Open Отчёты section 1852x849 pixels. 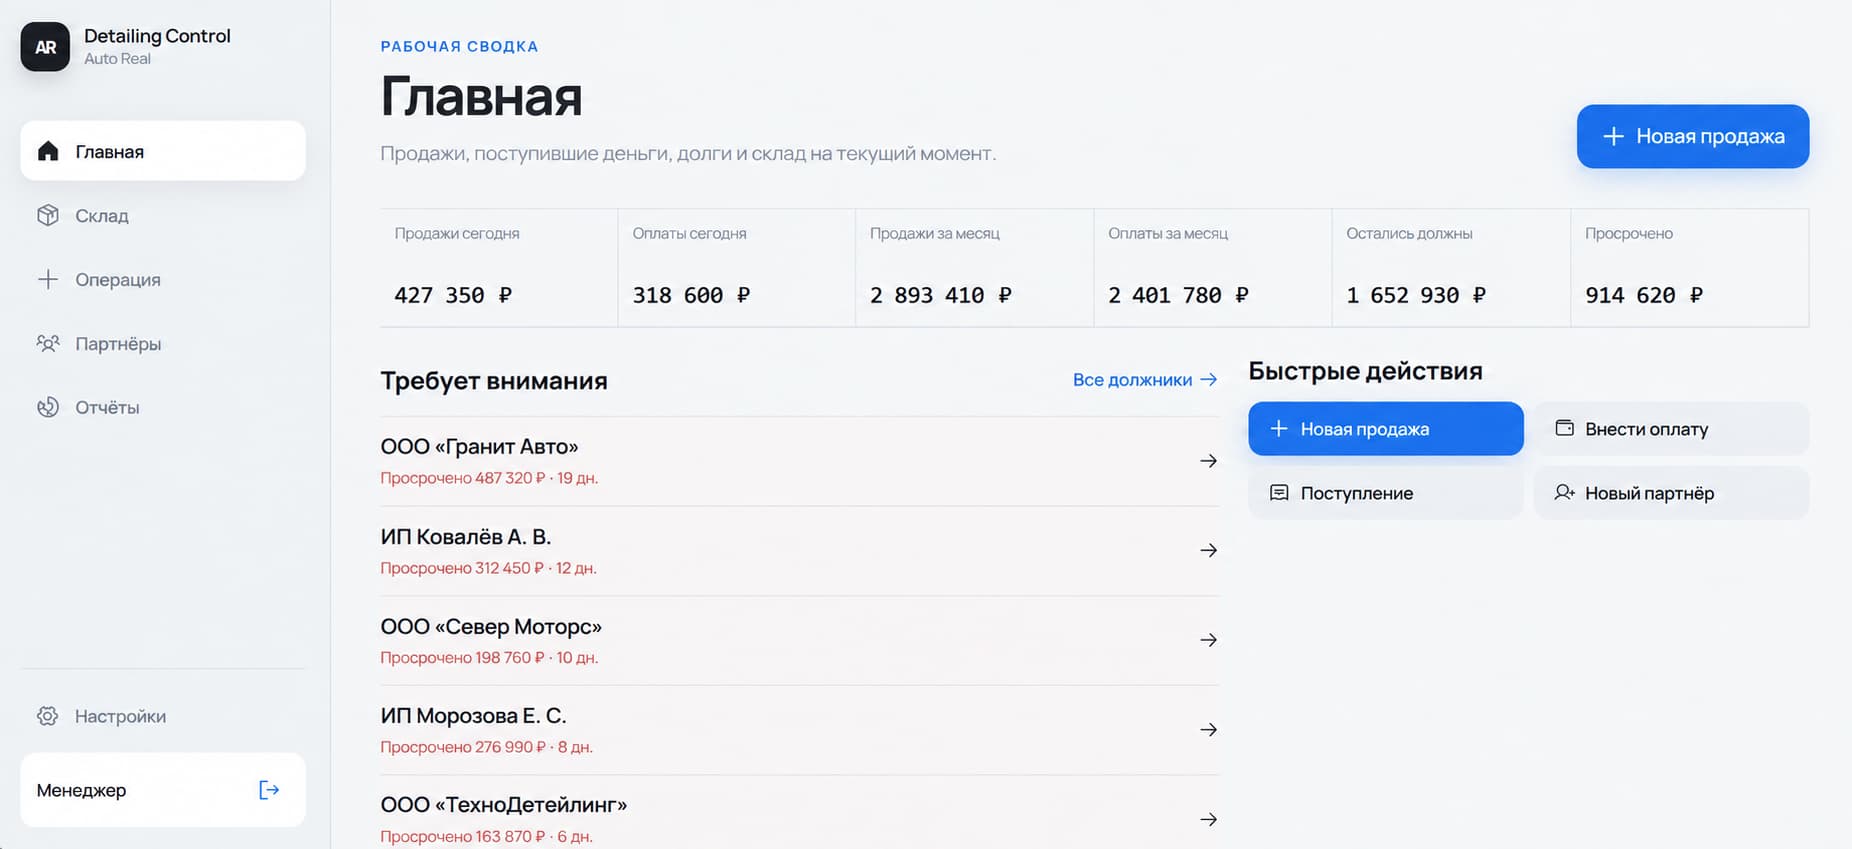[x=163, y=407]
